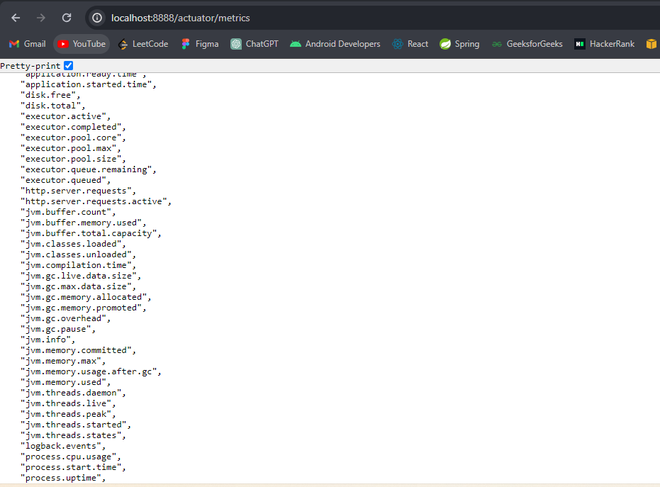Click the "jvm.gc.overhead" entry
This screenshot has height=487, width=660.
(x=66, y=319)
